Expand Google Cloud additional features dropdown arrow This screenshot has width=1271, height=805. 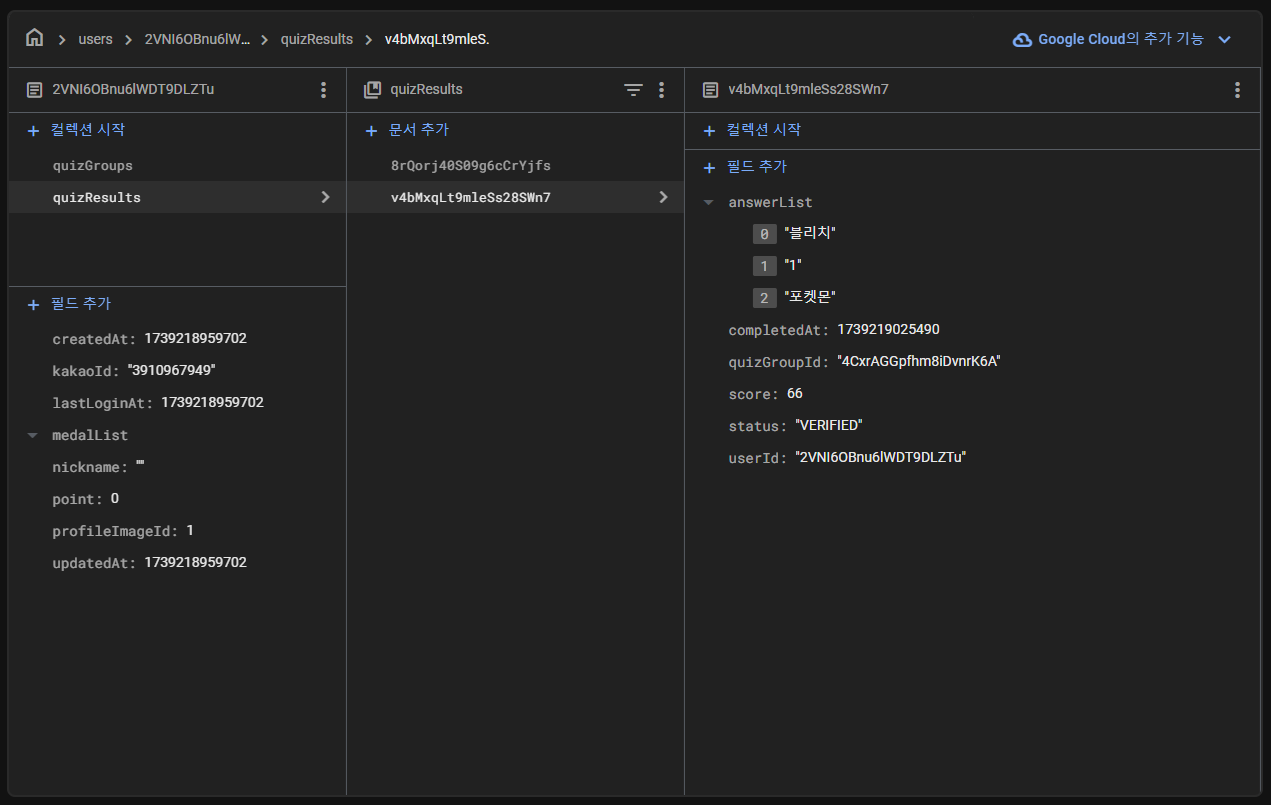point(1224,40)
